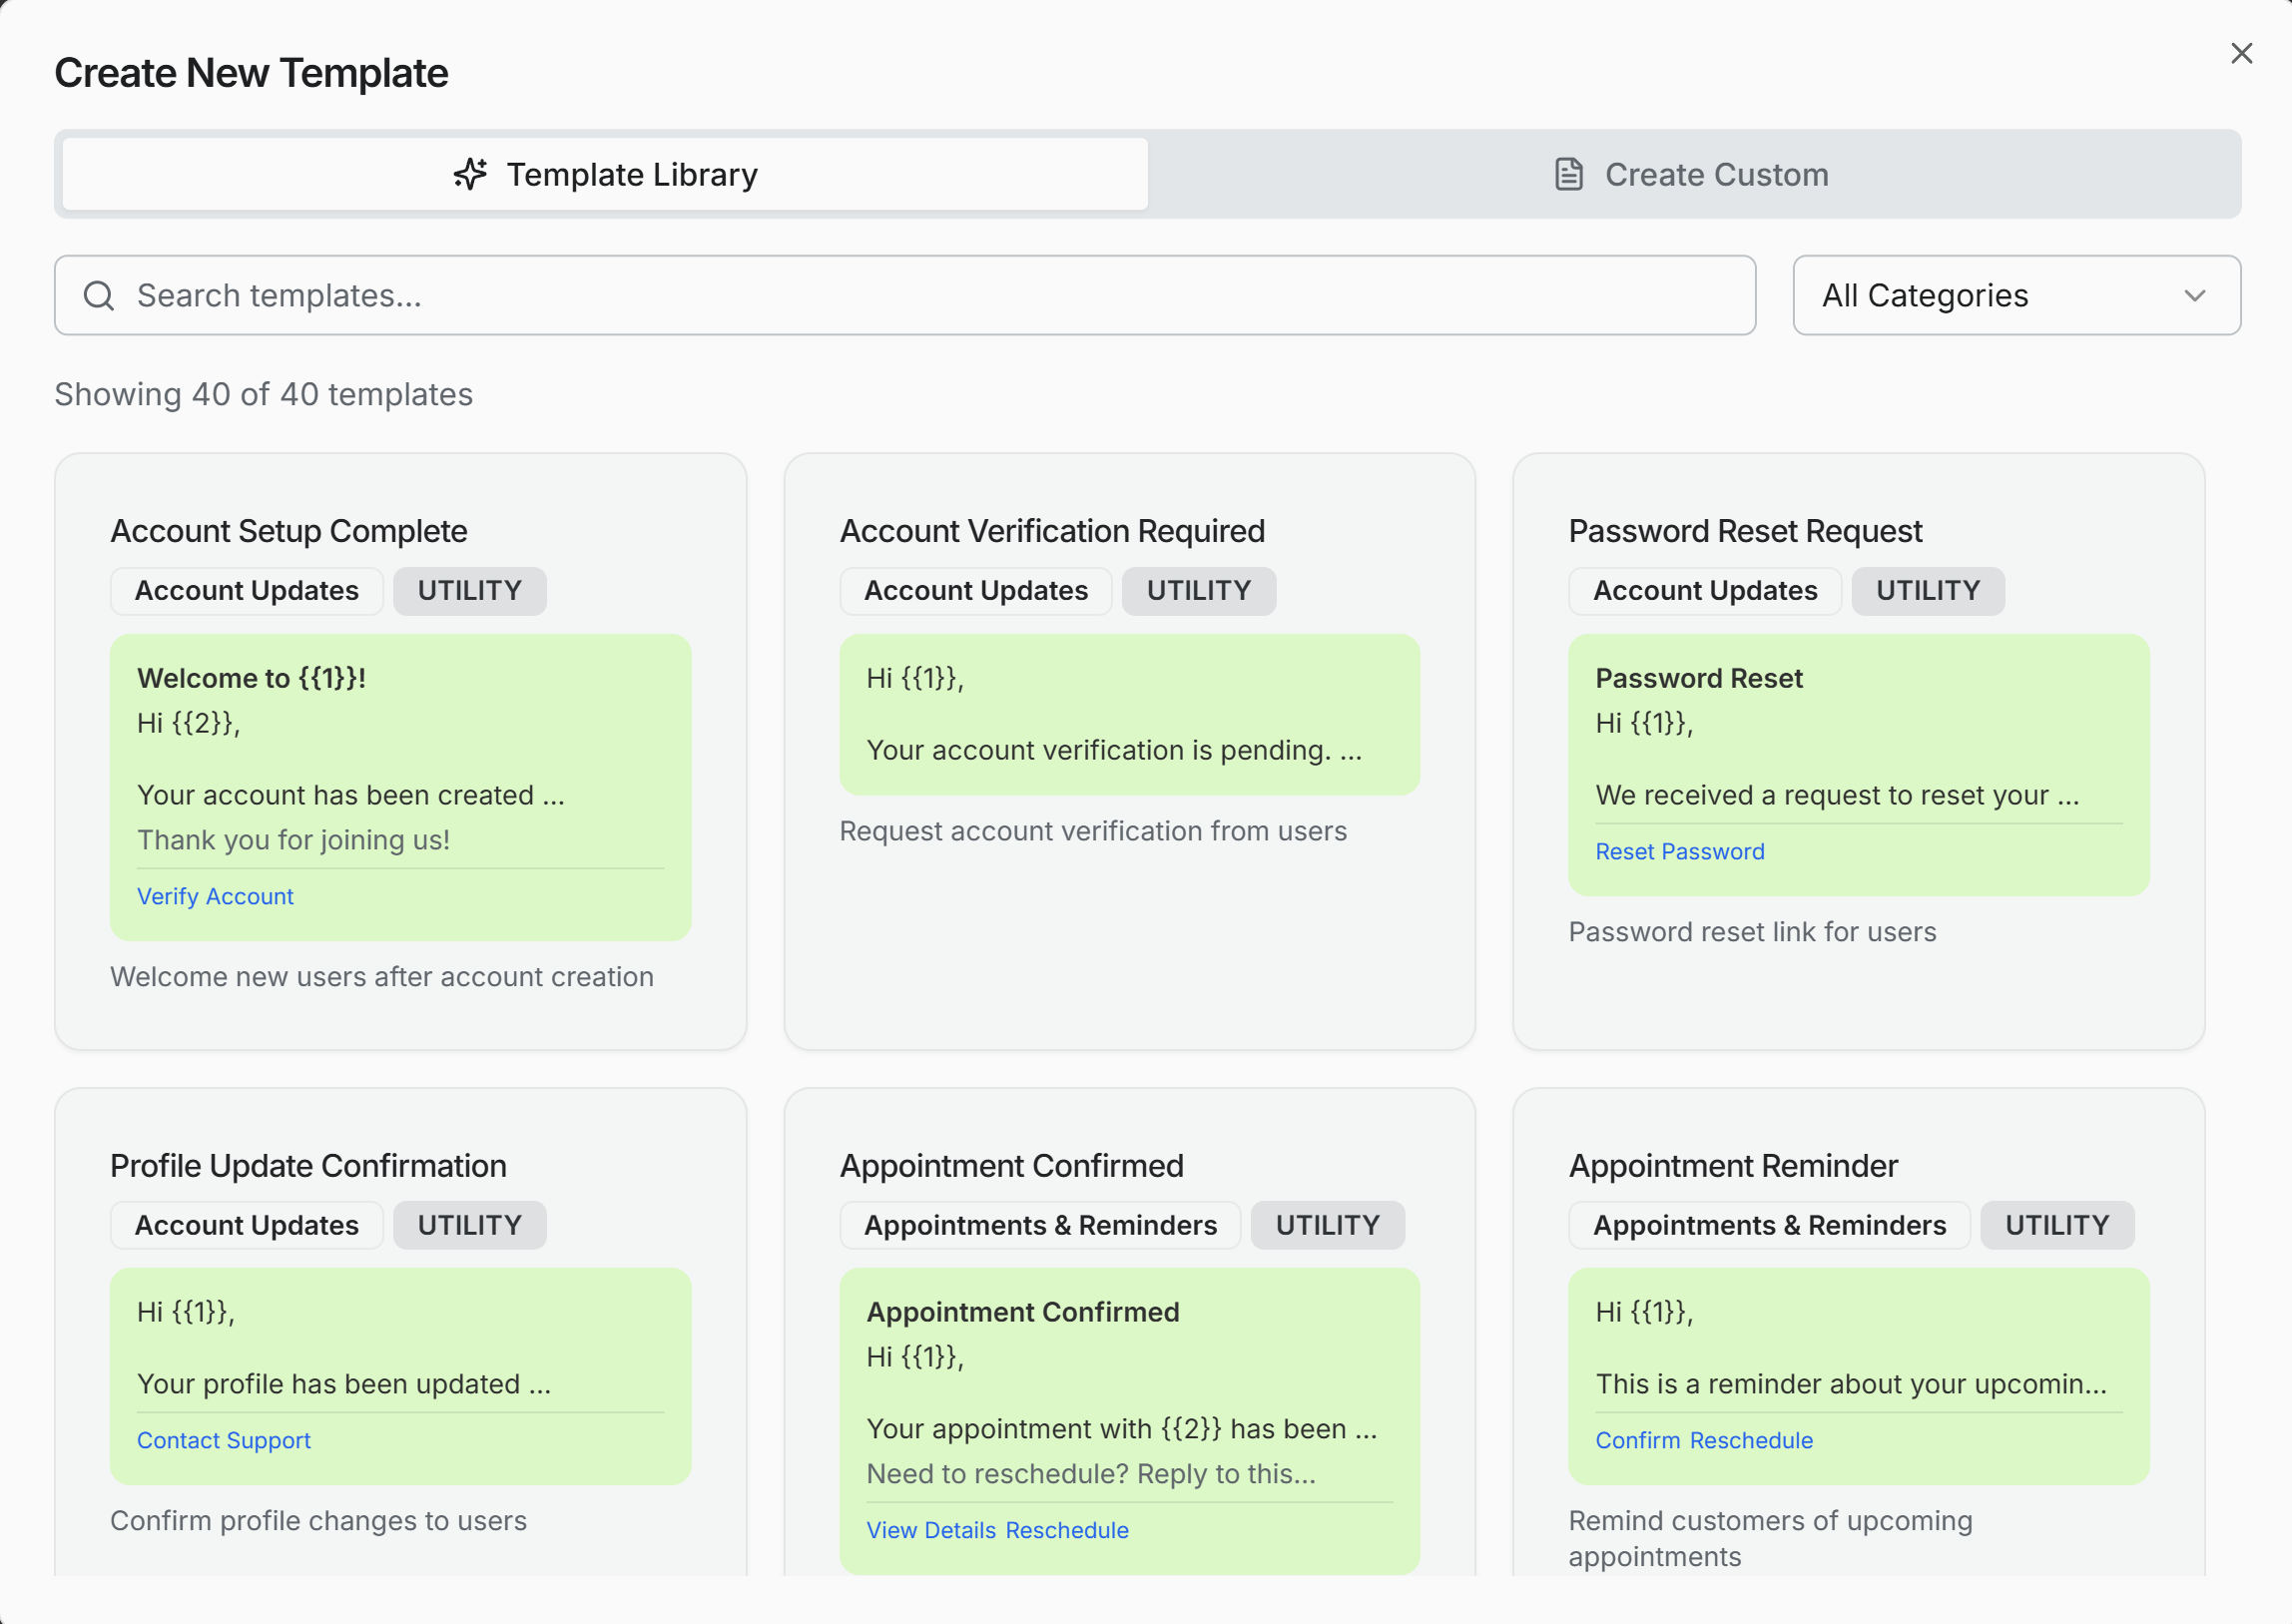Viewport: 2292px width, 1624px height.
Task: Click the Verify Account link
Action: 215,896
